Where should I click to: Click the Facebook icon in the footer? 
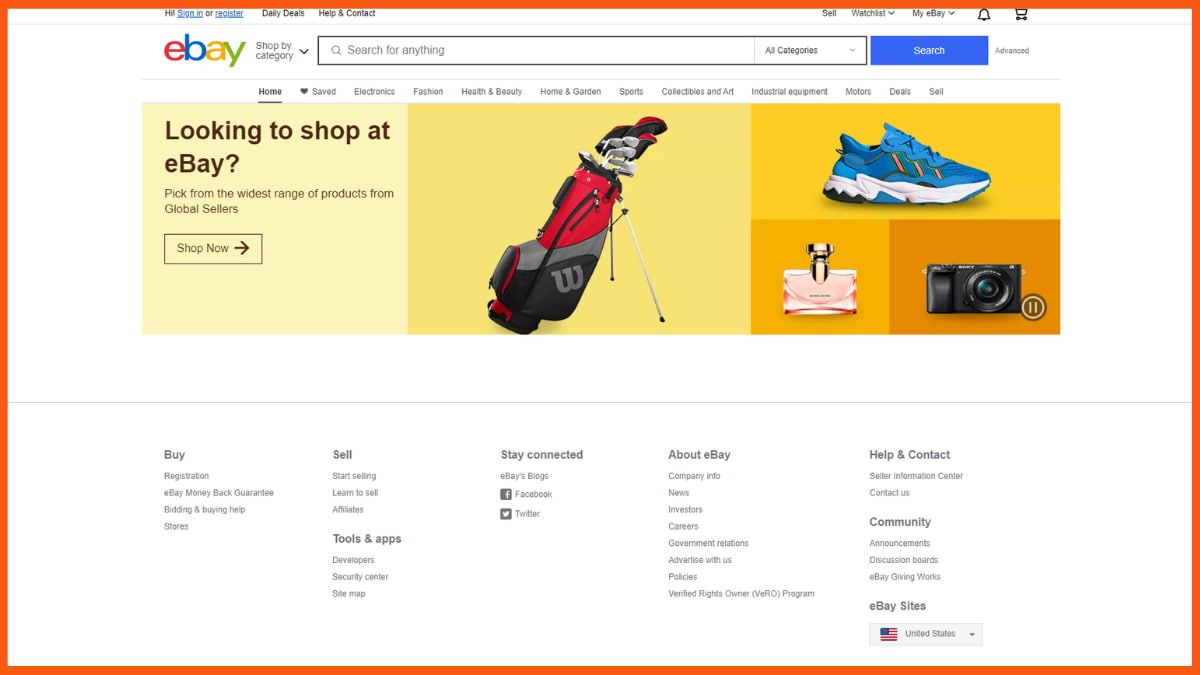506,494
